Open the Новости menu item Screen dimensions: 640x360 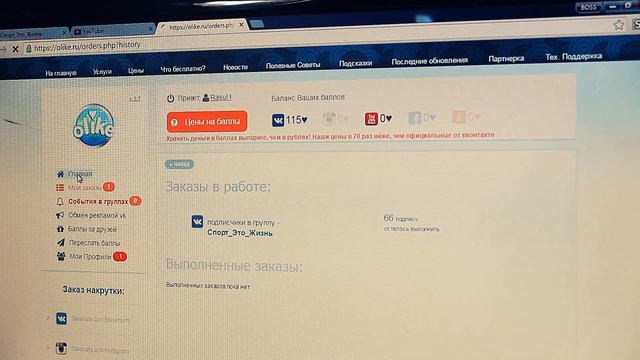[236, 67]
